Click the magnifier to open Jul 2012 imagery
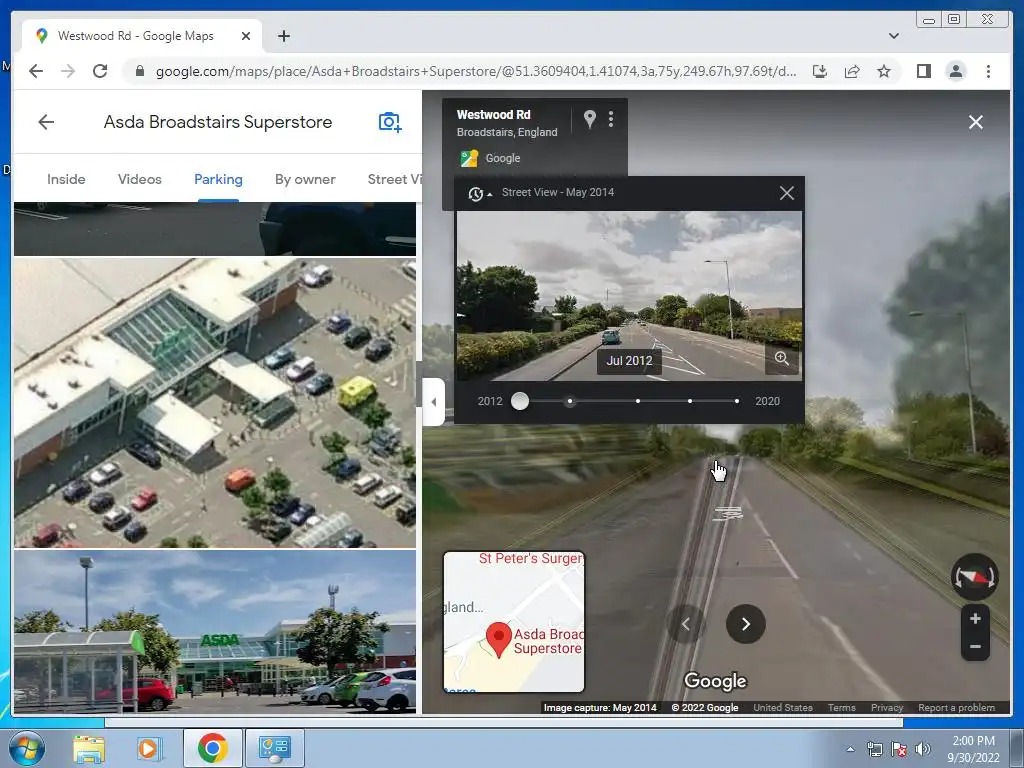This screenshot has width=1024, height=768. 782,359
